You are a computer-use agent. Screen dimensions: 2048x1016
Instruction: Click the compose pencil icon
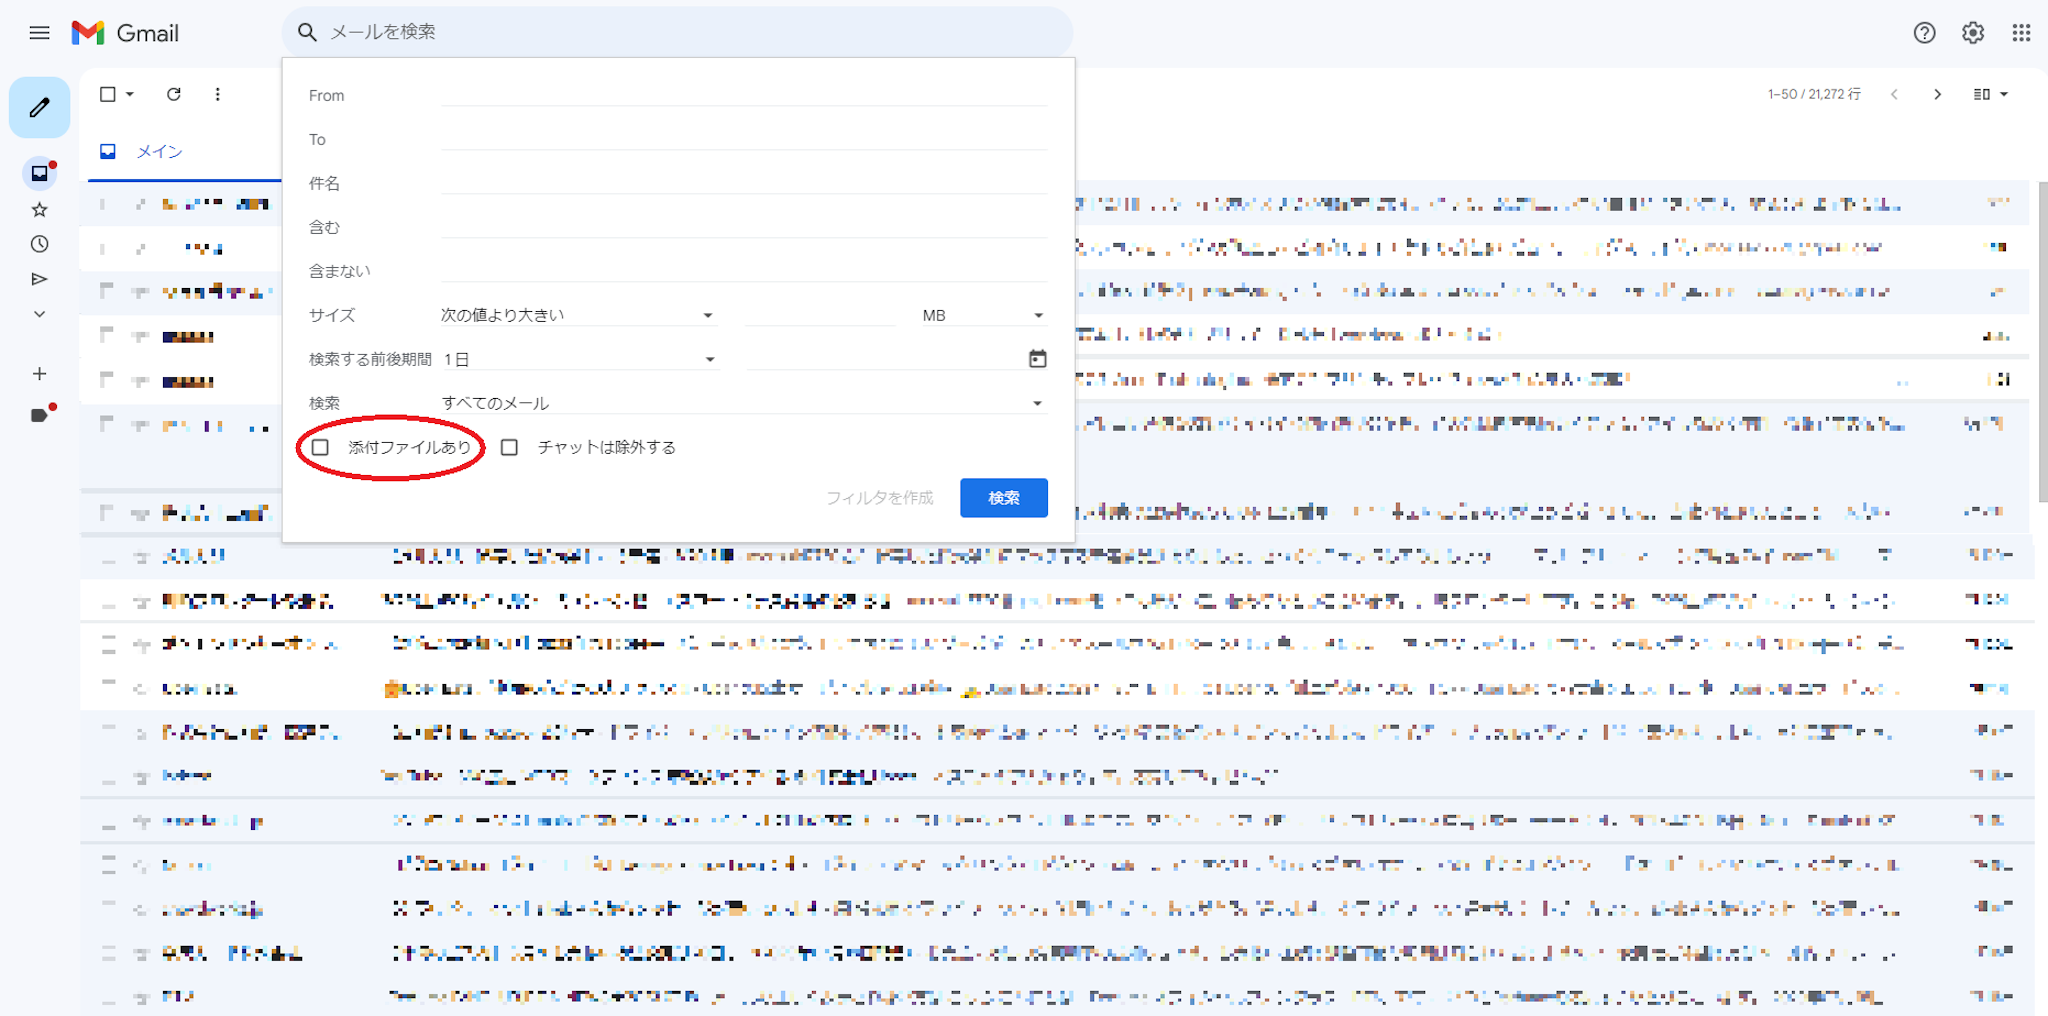pyautogui.click(x=39, y=107)
